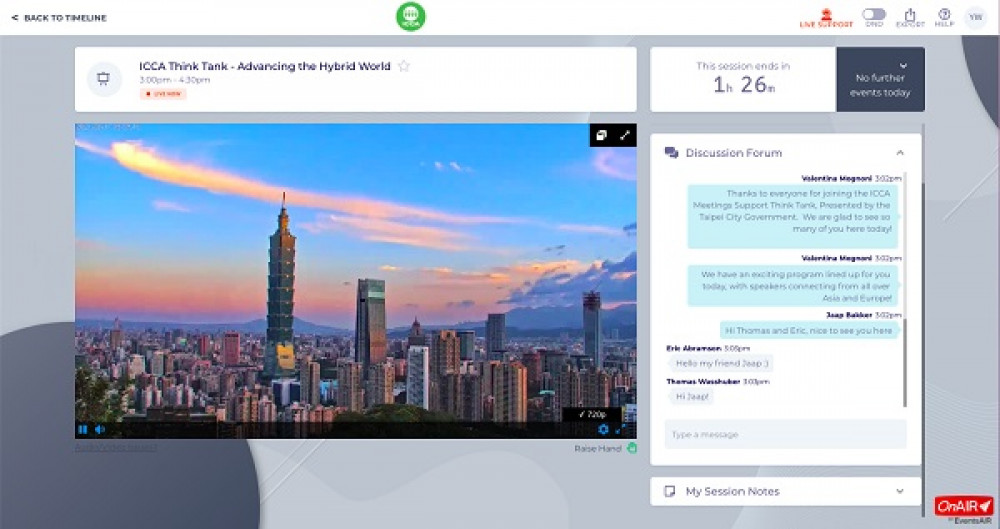Click the 'Hi Jaap!' chat message
The height and width of the screenshot is (529, 1000).
pyautogui.click(x=692, y=396)
